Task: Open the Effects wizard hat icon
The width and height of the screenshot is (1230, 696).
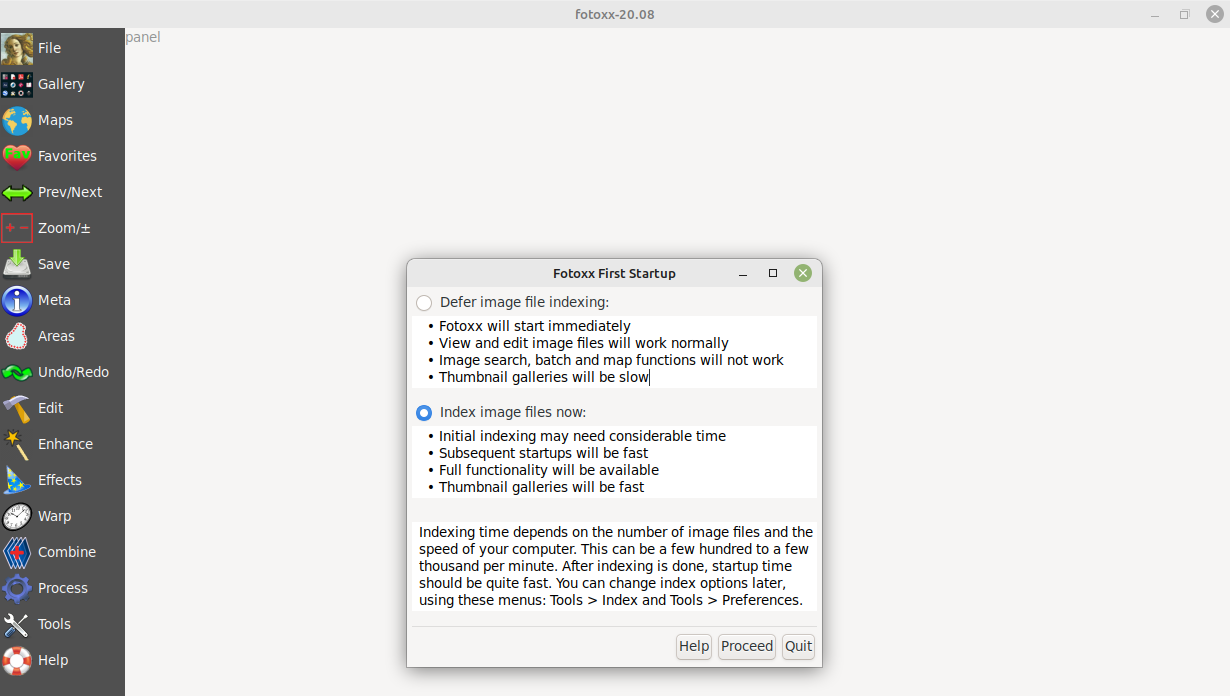Action: (x=17, y=480)
